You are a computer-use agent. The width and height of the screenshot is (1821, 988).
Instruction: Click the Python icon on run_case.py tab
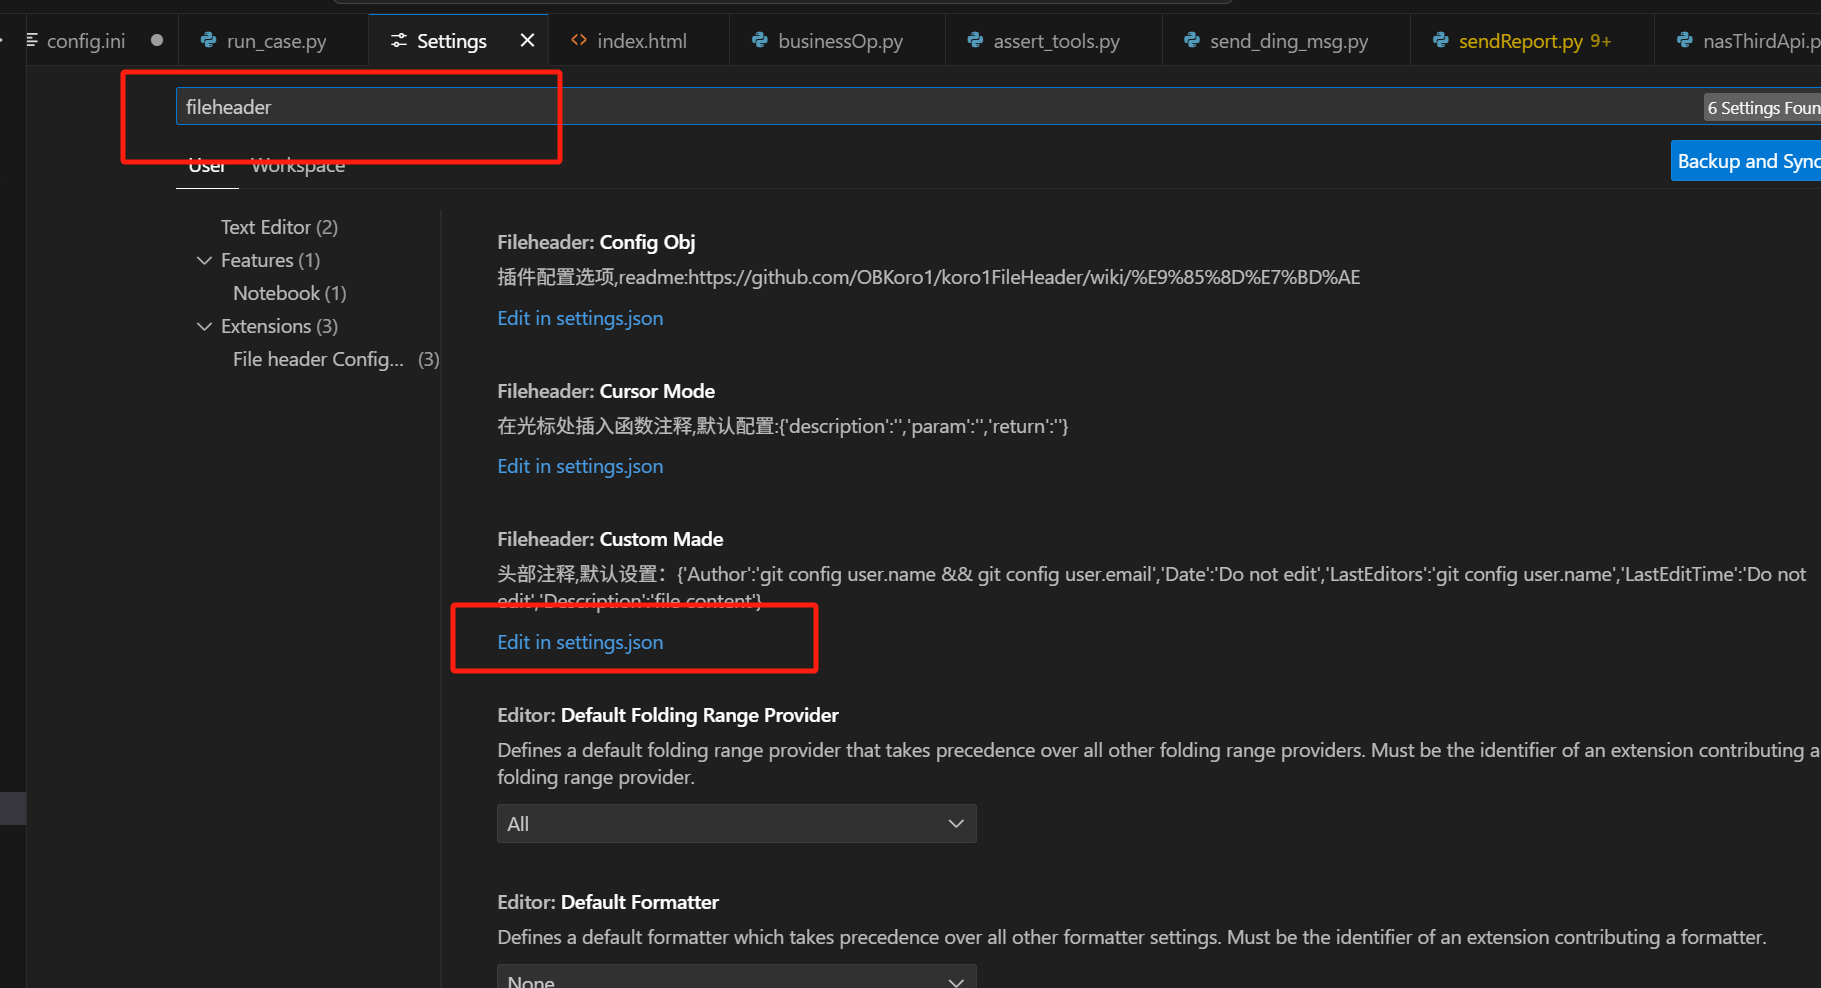click(x=208, y=41)
